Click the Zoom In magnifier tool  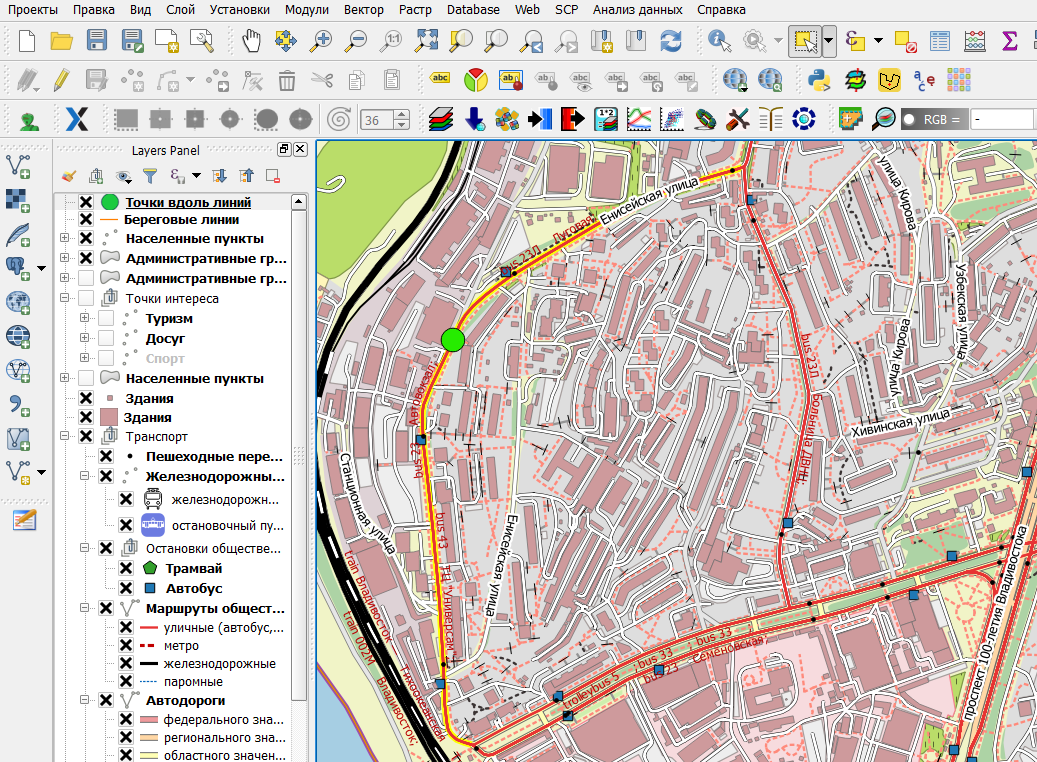tap(321, 41)
